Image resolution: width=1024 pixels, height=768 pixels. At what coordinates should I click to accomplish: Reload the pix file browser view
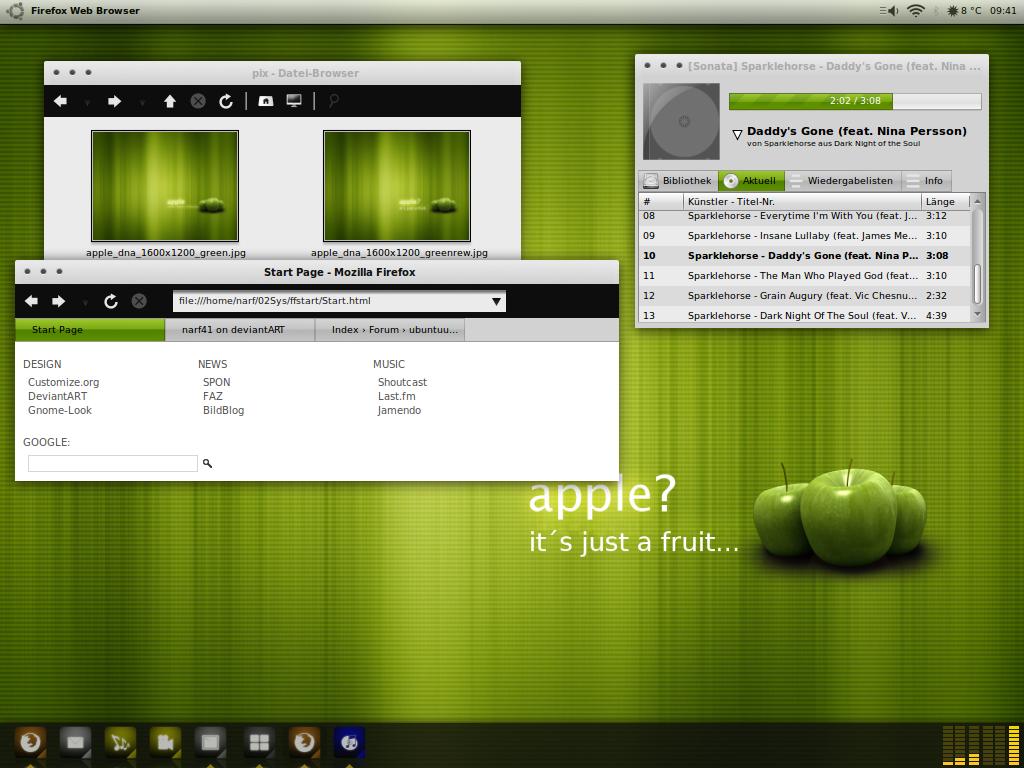(x=226, y=101)
